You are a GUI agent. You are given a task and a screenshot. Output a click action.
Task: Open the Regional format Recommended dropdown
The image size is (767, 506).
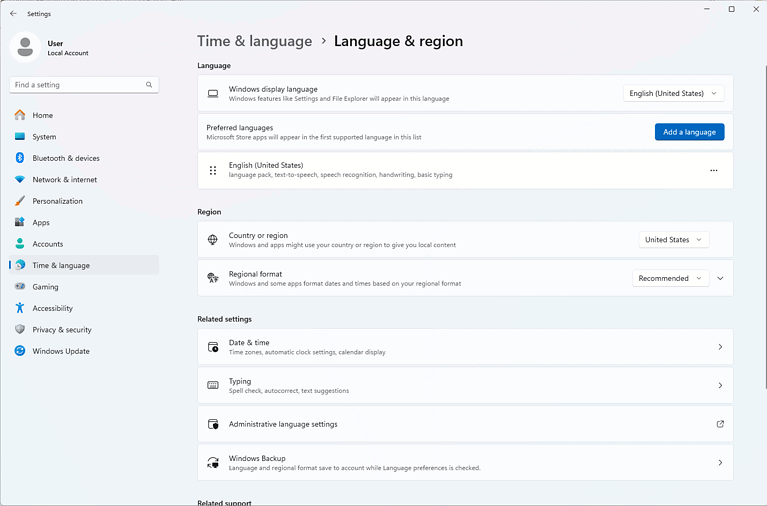click(669, 278)
